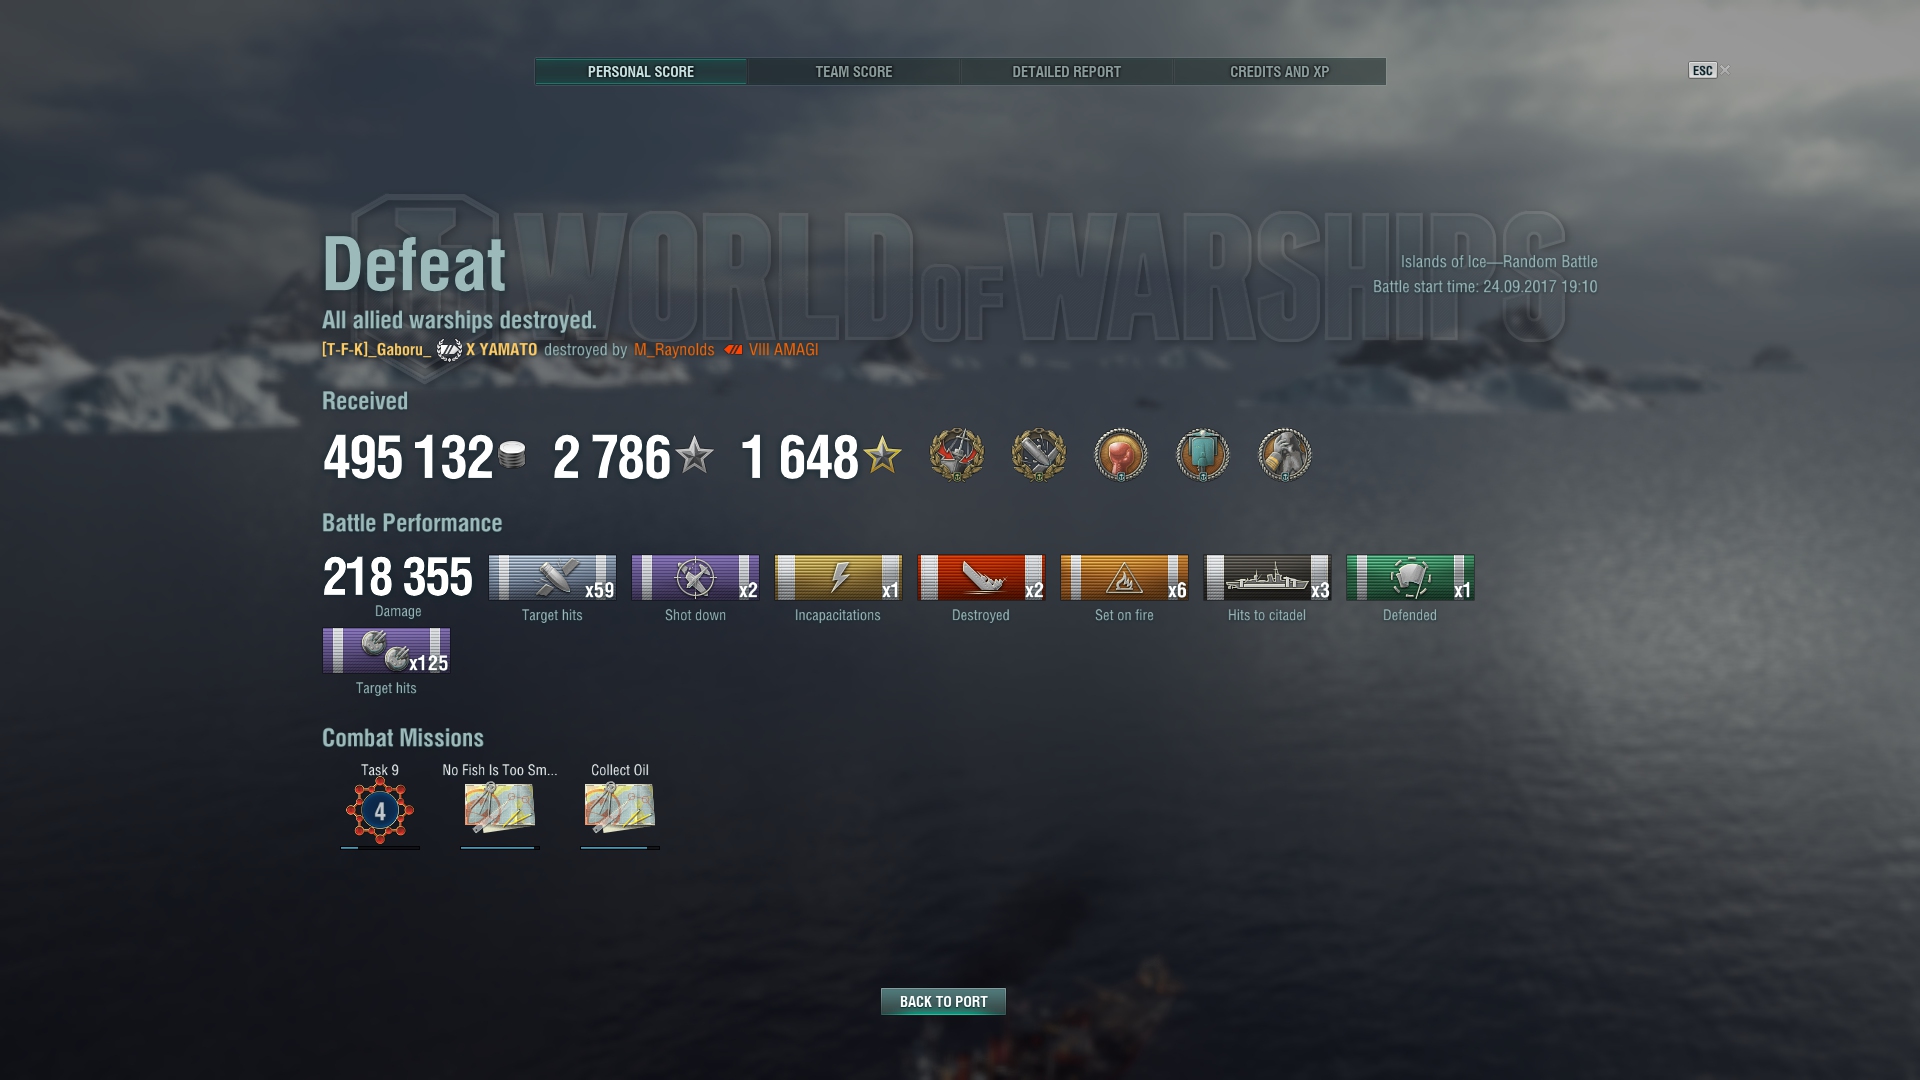Click the green Defended ribbon
Screen dimensions: 1920x1080
click(1410, 578)
